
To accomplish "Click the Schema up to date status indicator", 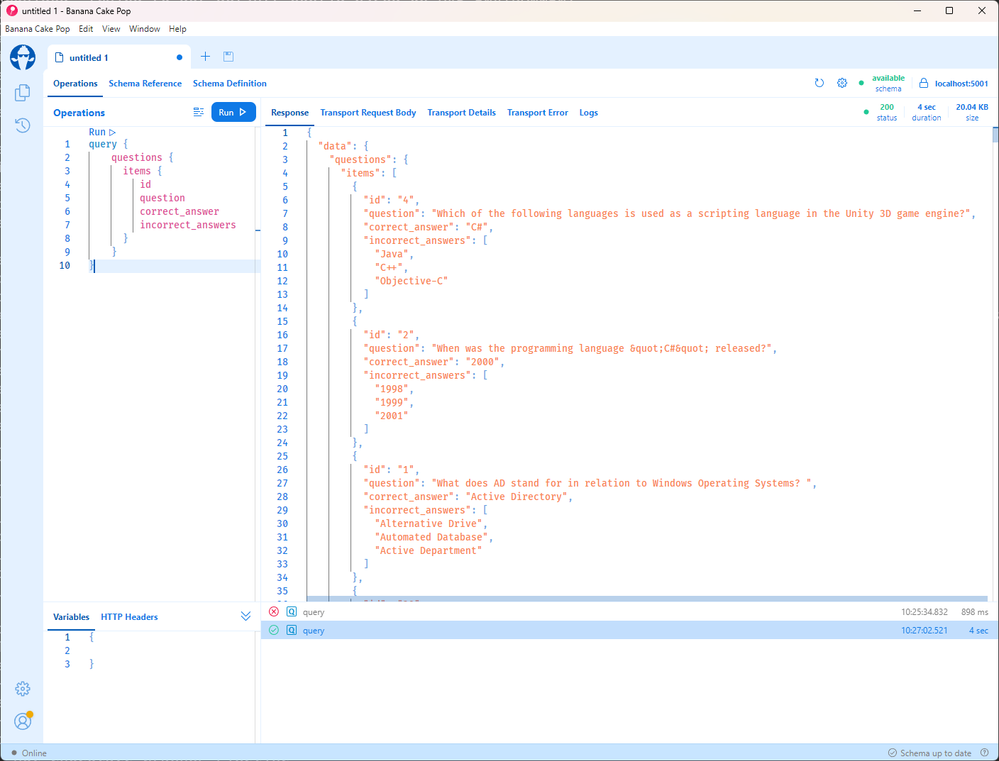I will click(x=930, y=753).
